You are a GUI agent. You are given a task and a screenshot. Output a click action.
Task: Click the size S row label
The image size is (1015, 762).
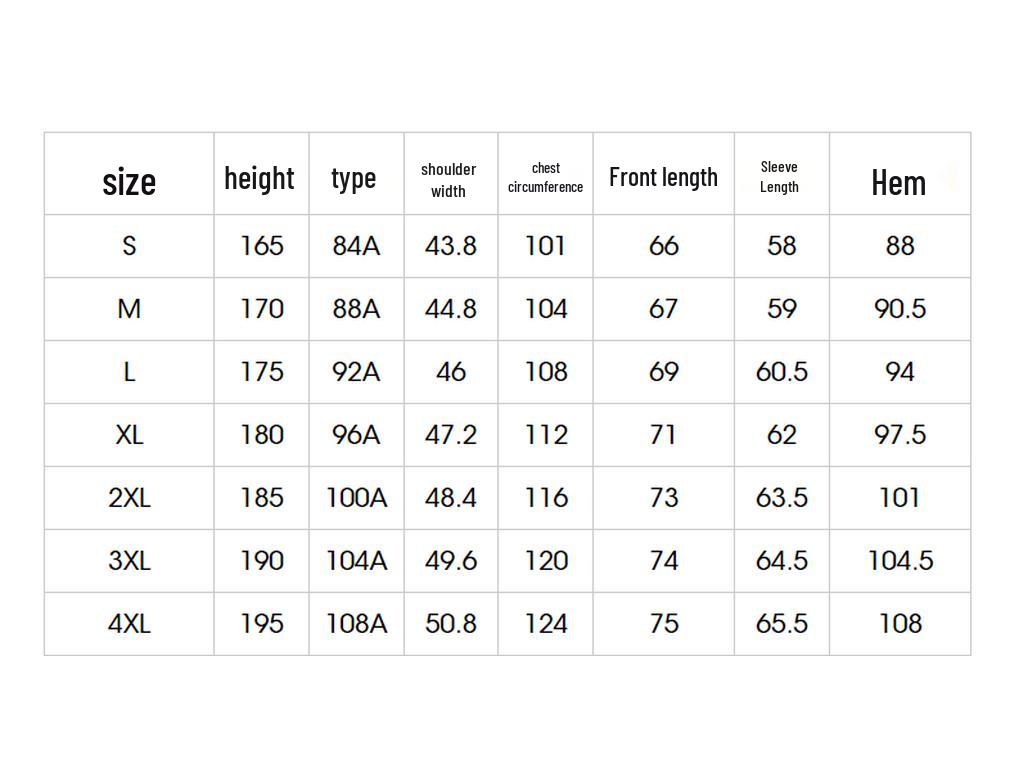pyautogui.click(x=129, y=245)
